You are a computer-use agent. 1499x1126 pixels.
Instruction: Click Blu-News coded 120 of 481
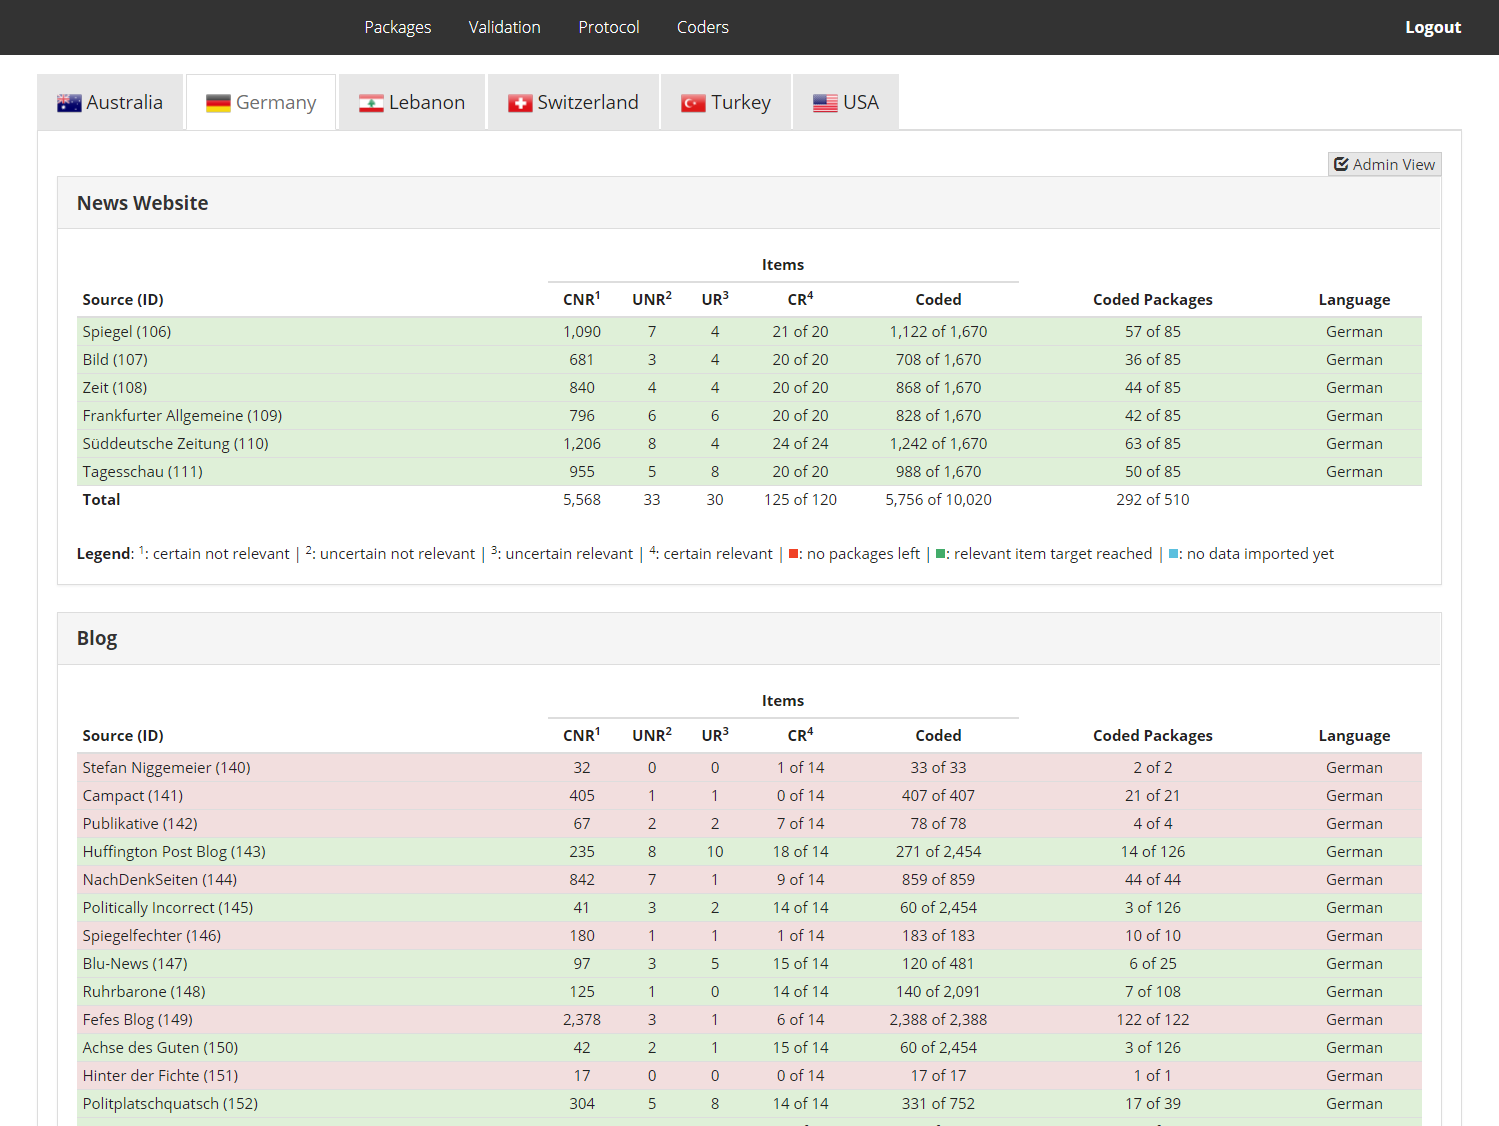(x=938, y=963)
